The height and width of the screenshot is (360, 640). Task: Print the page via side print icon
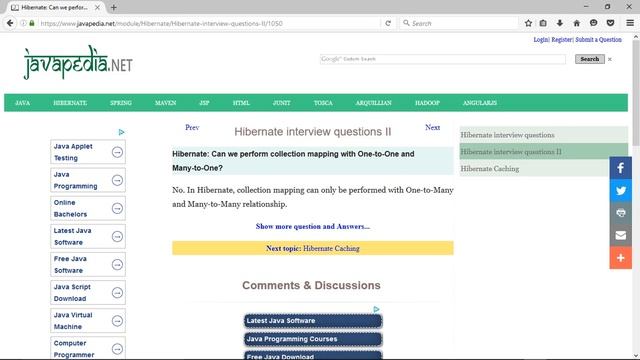click(x=620, y=213)
